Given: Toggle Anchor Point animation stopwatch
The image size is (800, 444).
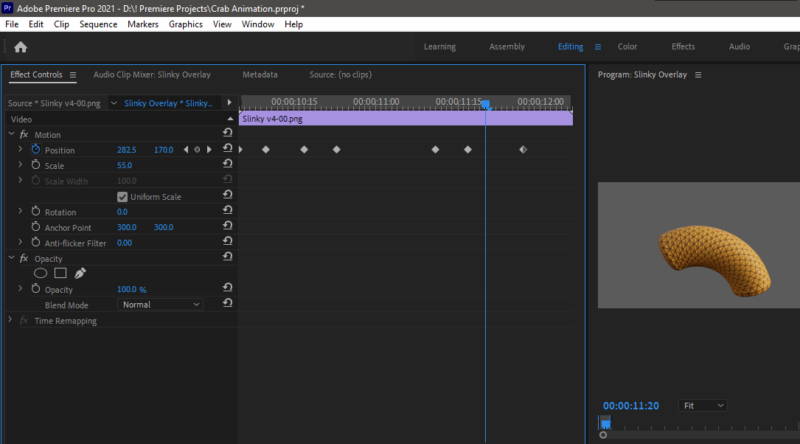Looking at the screenshot, I should click(36, 227).
